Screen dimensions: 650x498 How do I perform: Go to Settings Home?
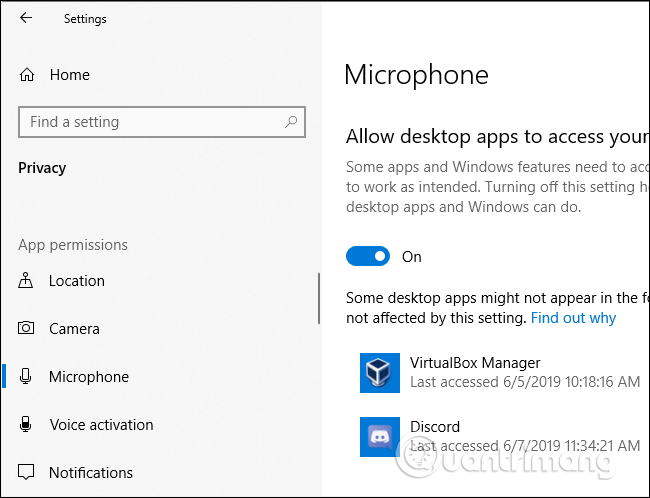(x=69, y=75)
